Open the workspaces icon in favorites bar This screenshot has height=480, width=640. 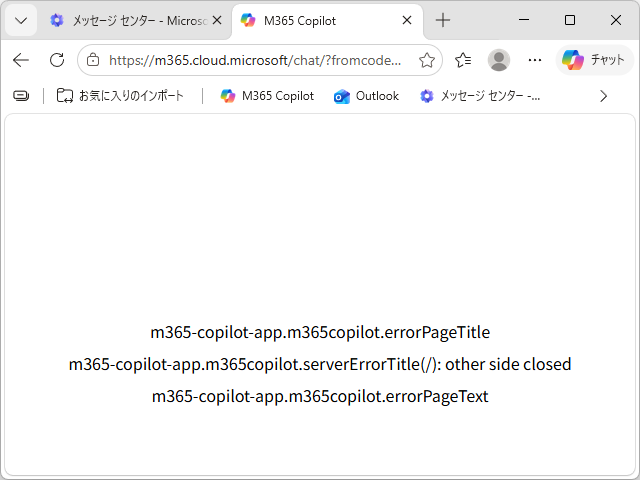21,96
